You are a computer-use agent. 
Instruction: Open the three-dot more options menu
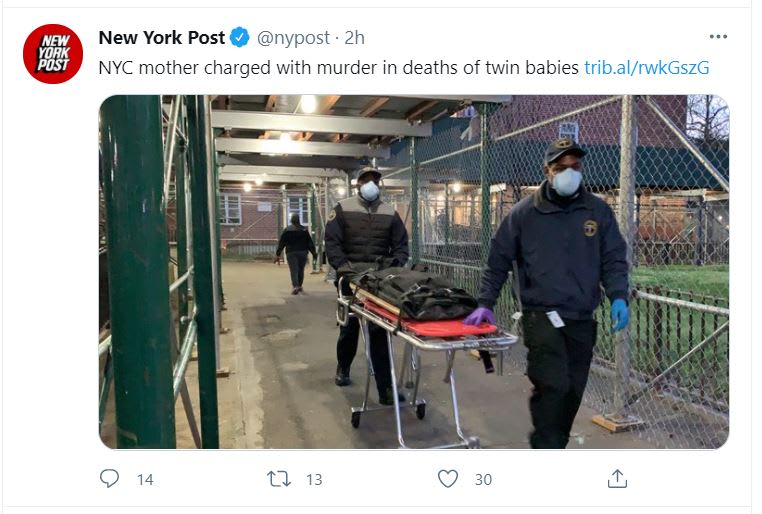pyautogui.click(x=718, y=36)
